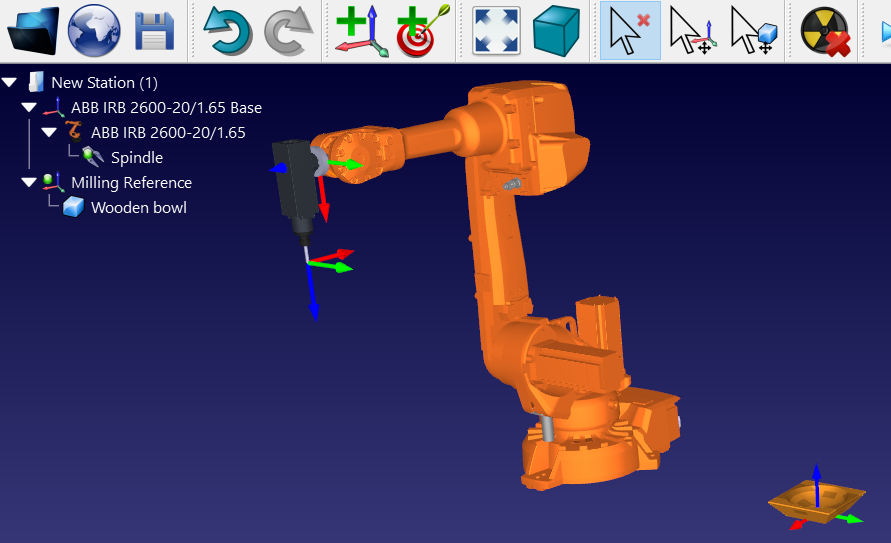Undo the last action

227,31
